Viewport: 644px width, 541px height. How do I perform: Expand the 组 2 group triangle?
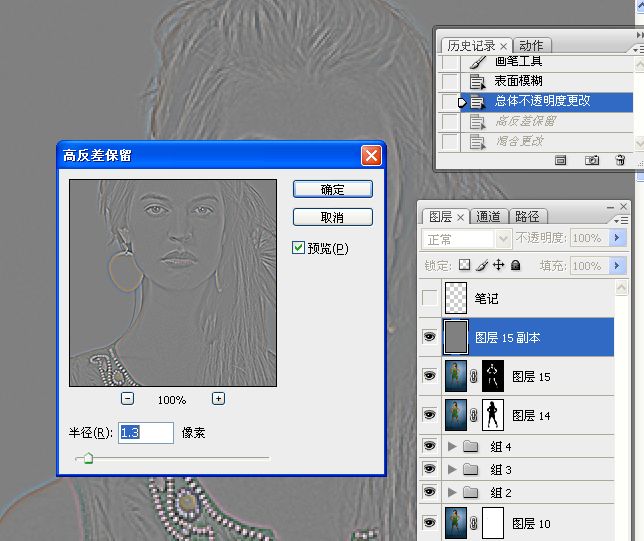pyautogui.click(x=452, y=492)
